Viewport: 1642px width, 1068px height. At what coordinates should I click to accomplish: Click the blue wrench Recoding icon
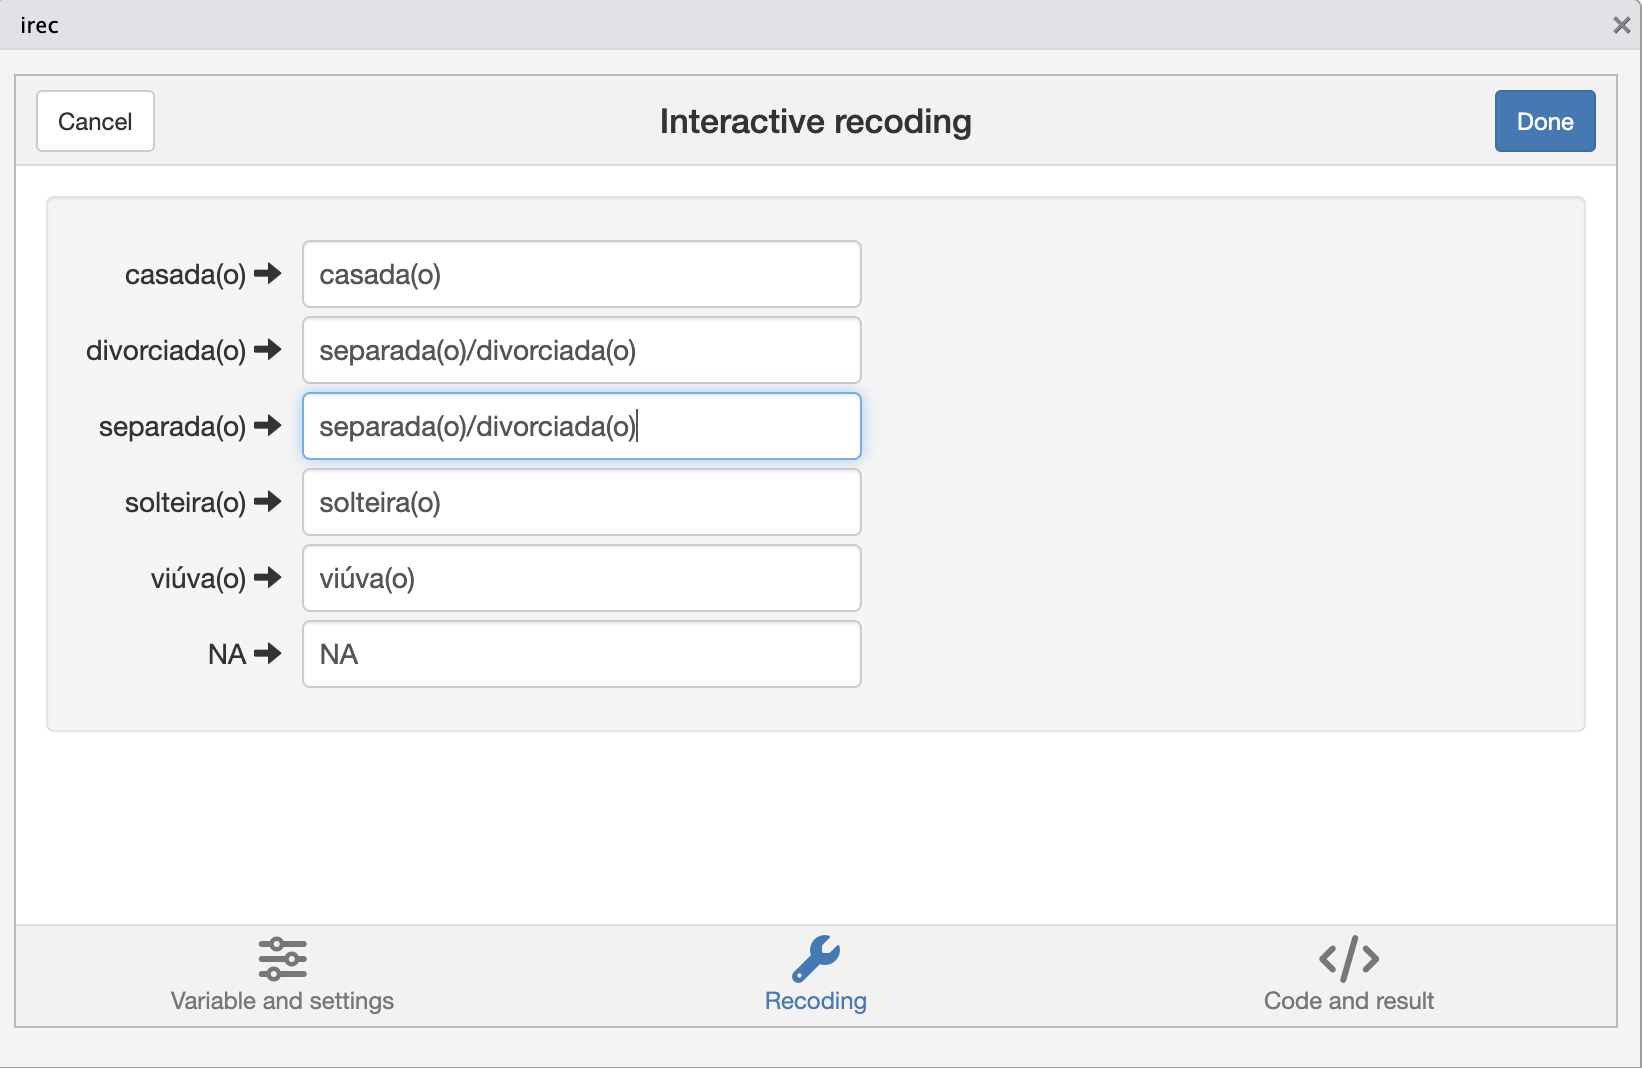[x=815, y=958]
